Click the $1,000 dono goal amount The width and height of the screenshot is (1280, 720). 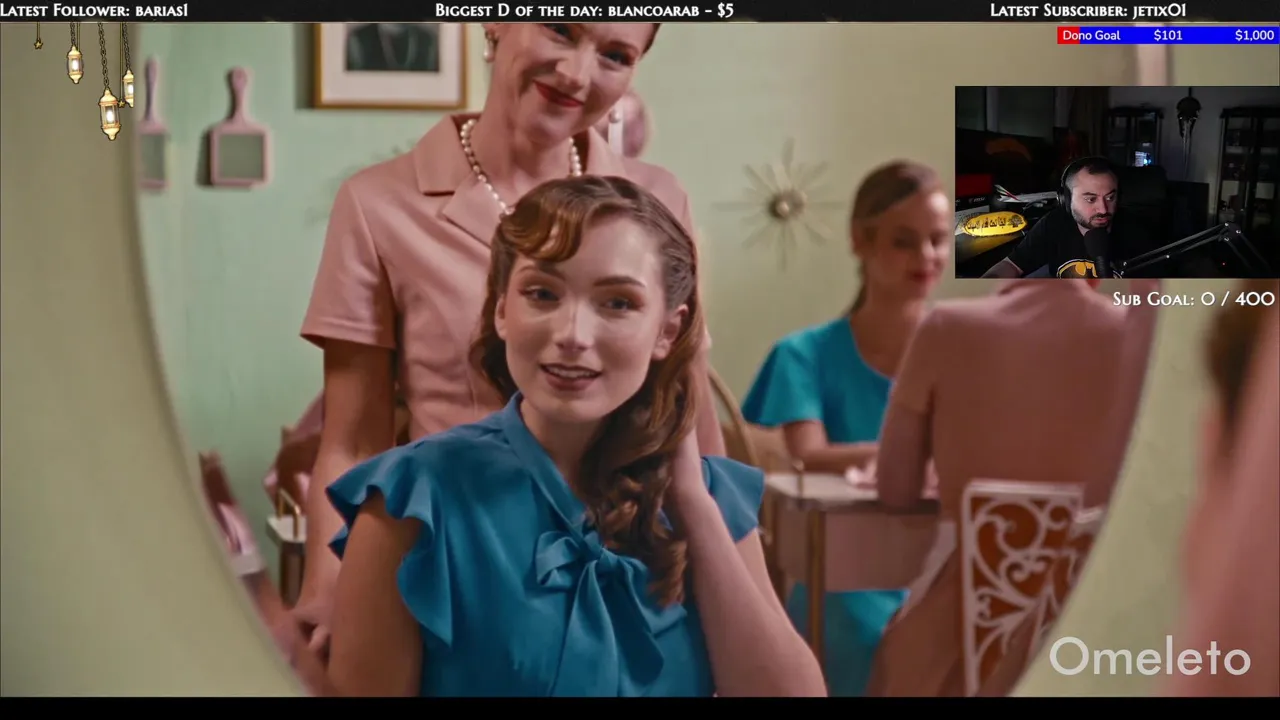(x=1254, y=35)
